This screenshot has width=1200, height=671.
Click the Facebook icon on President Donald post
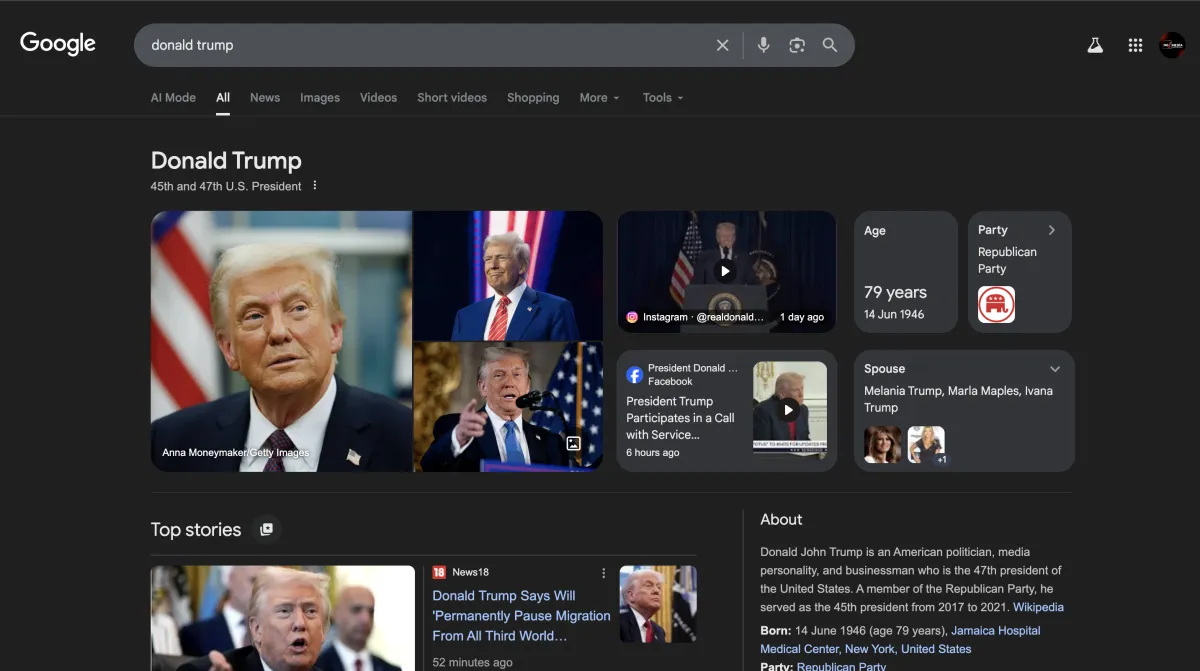point(634,375)
